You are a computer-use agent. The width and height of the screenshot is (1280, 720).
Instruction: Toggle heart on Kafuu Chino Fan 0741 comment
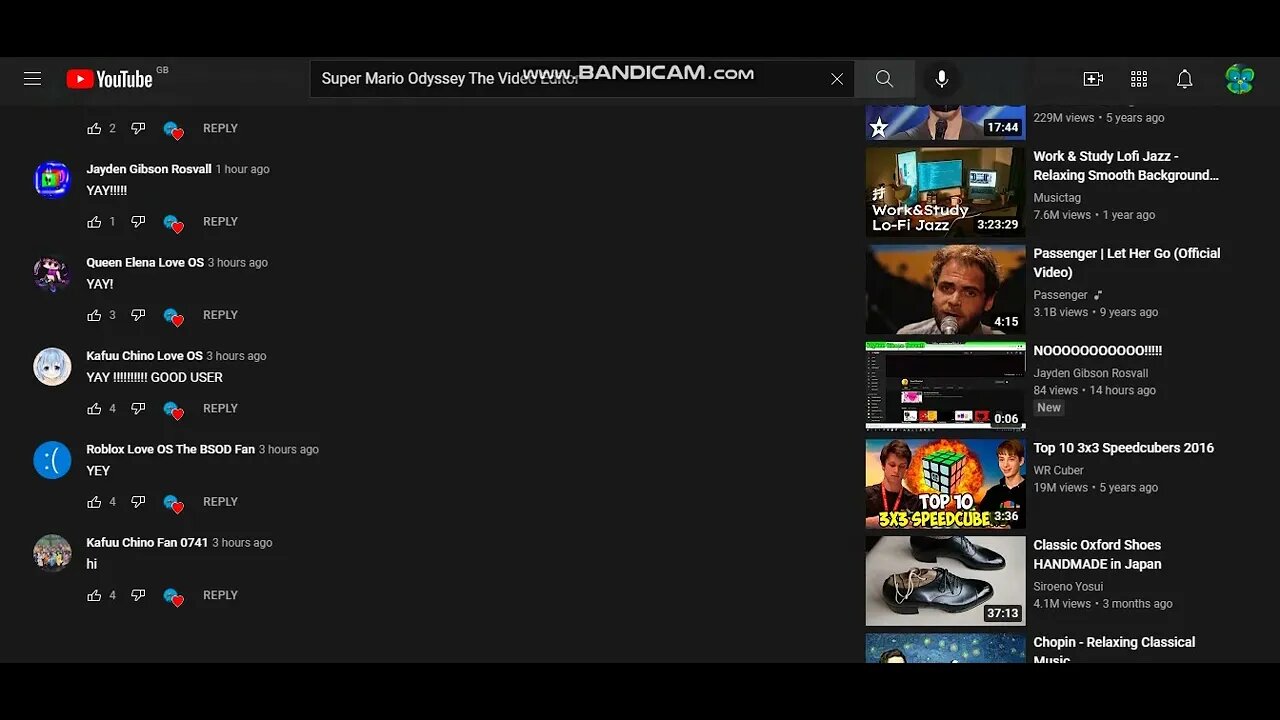pyautogui.click(x=174, y=596)
